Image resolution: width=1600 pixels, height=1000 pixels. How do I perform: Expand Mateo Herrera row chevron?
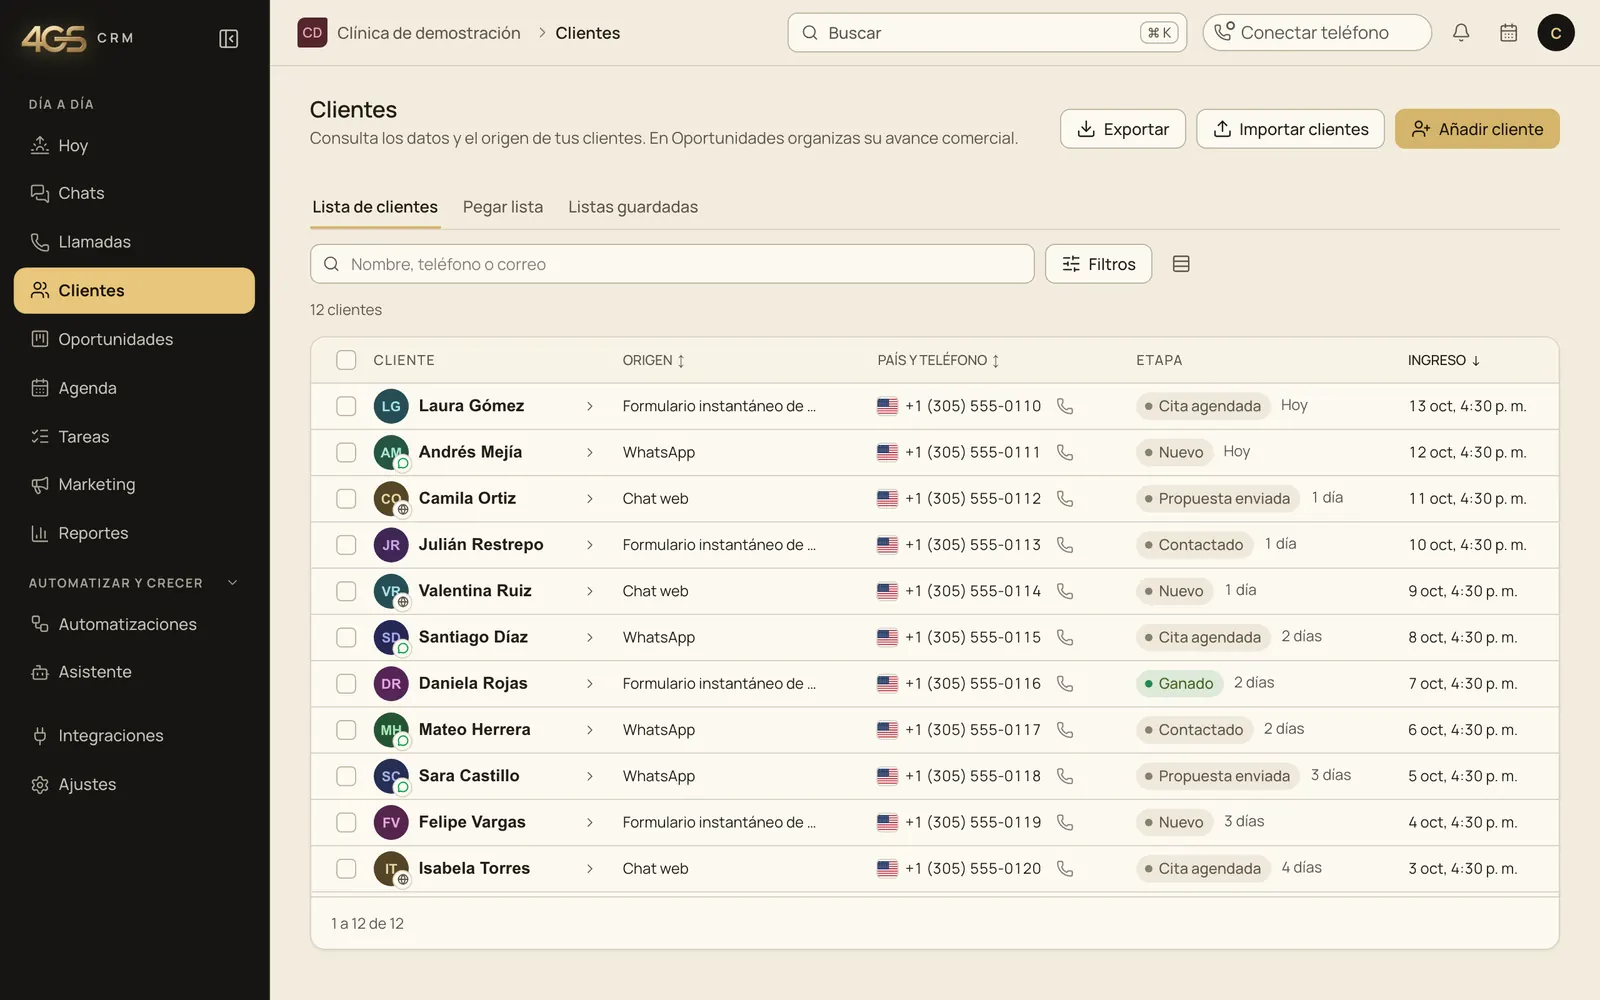589,729
